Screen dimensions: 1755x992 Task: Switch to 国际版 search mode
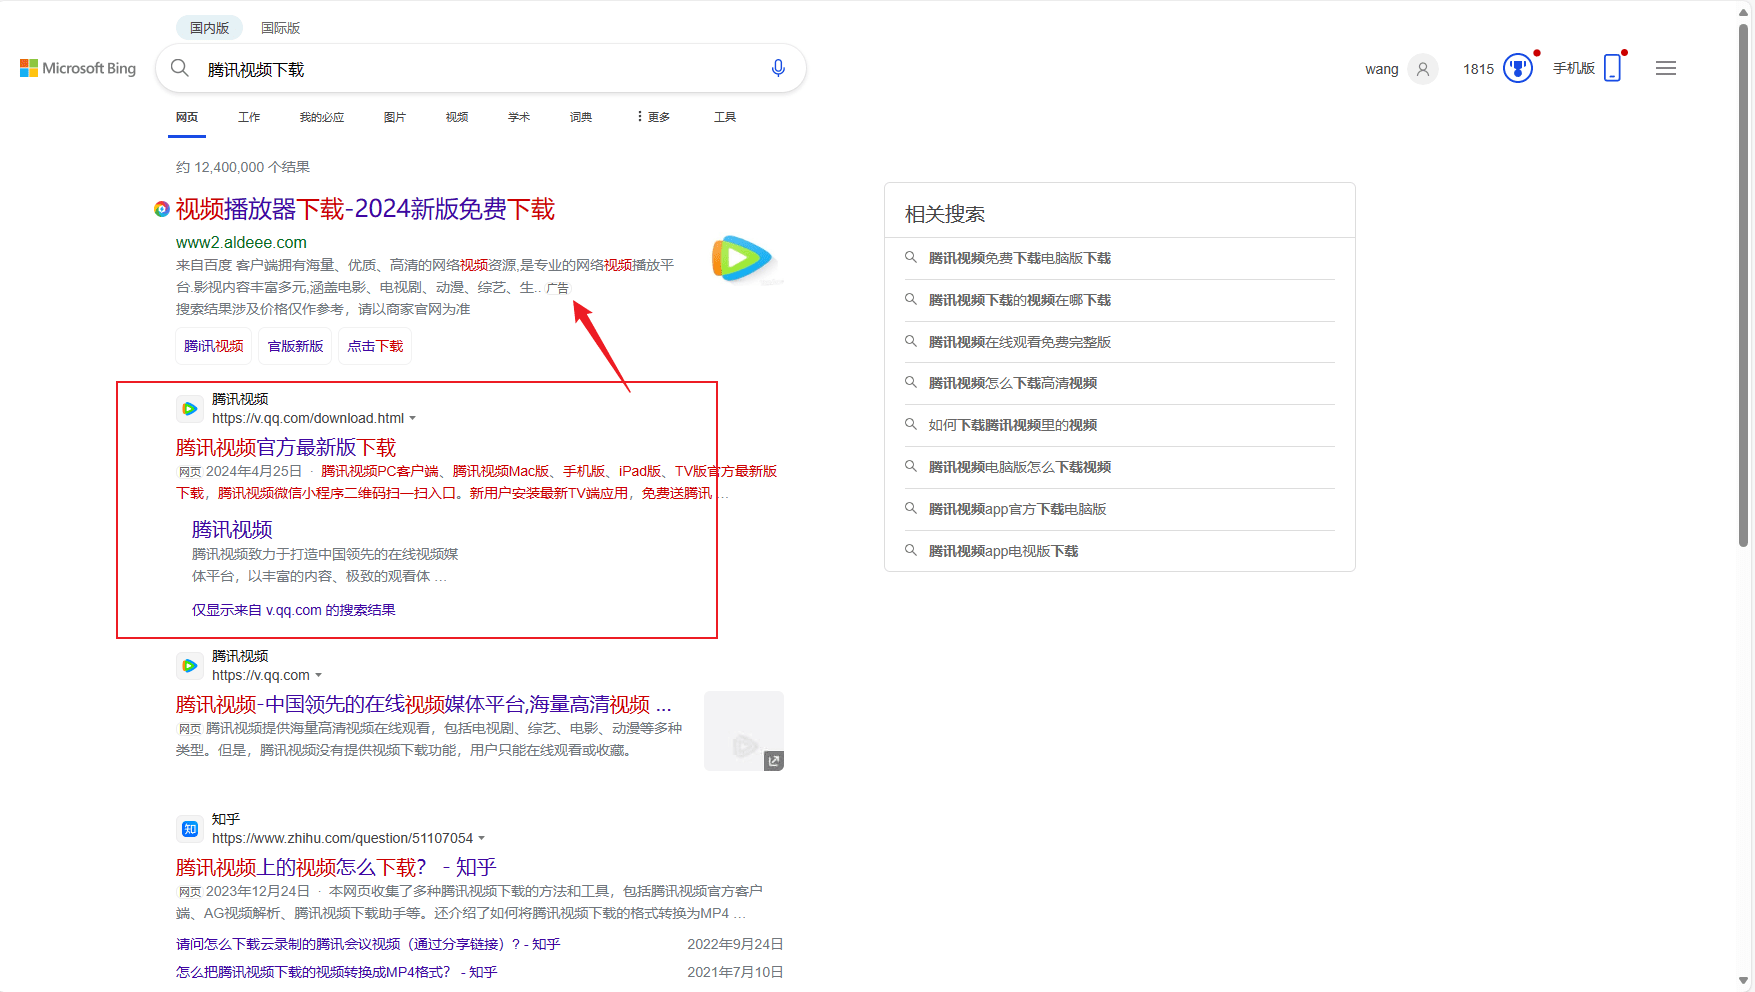click(280, 28)
